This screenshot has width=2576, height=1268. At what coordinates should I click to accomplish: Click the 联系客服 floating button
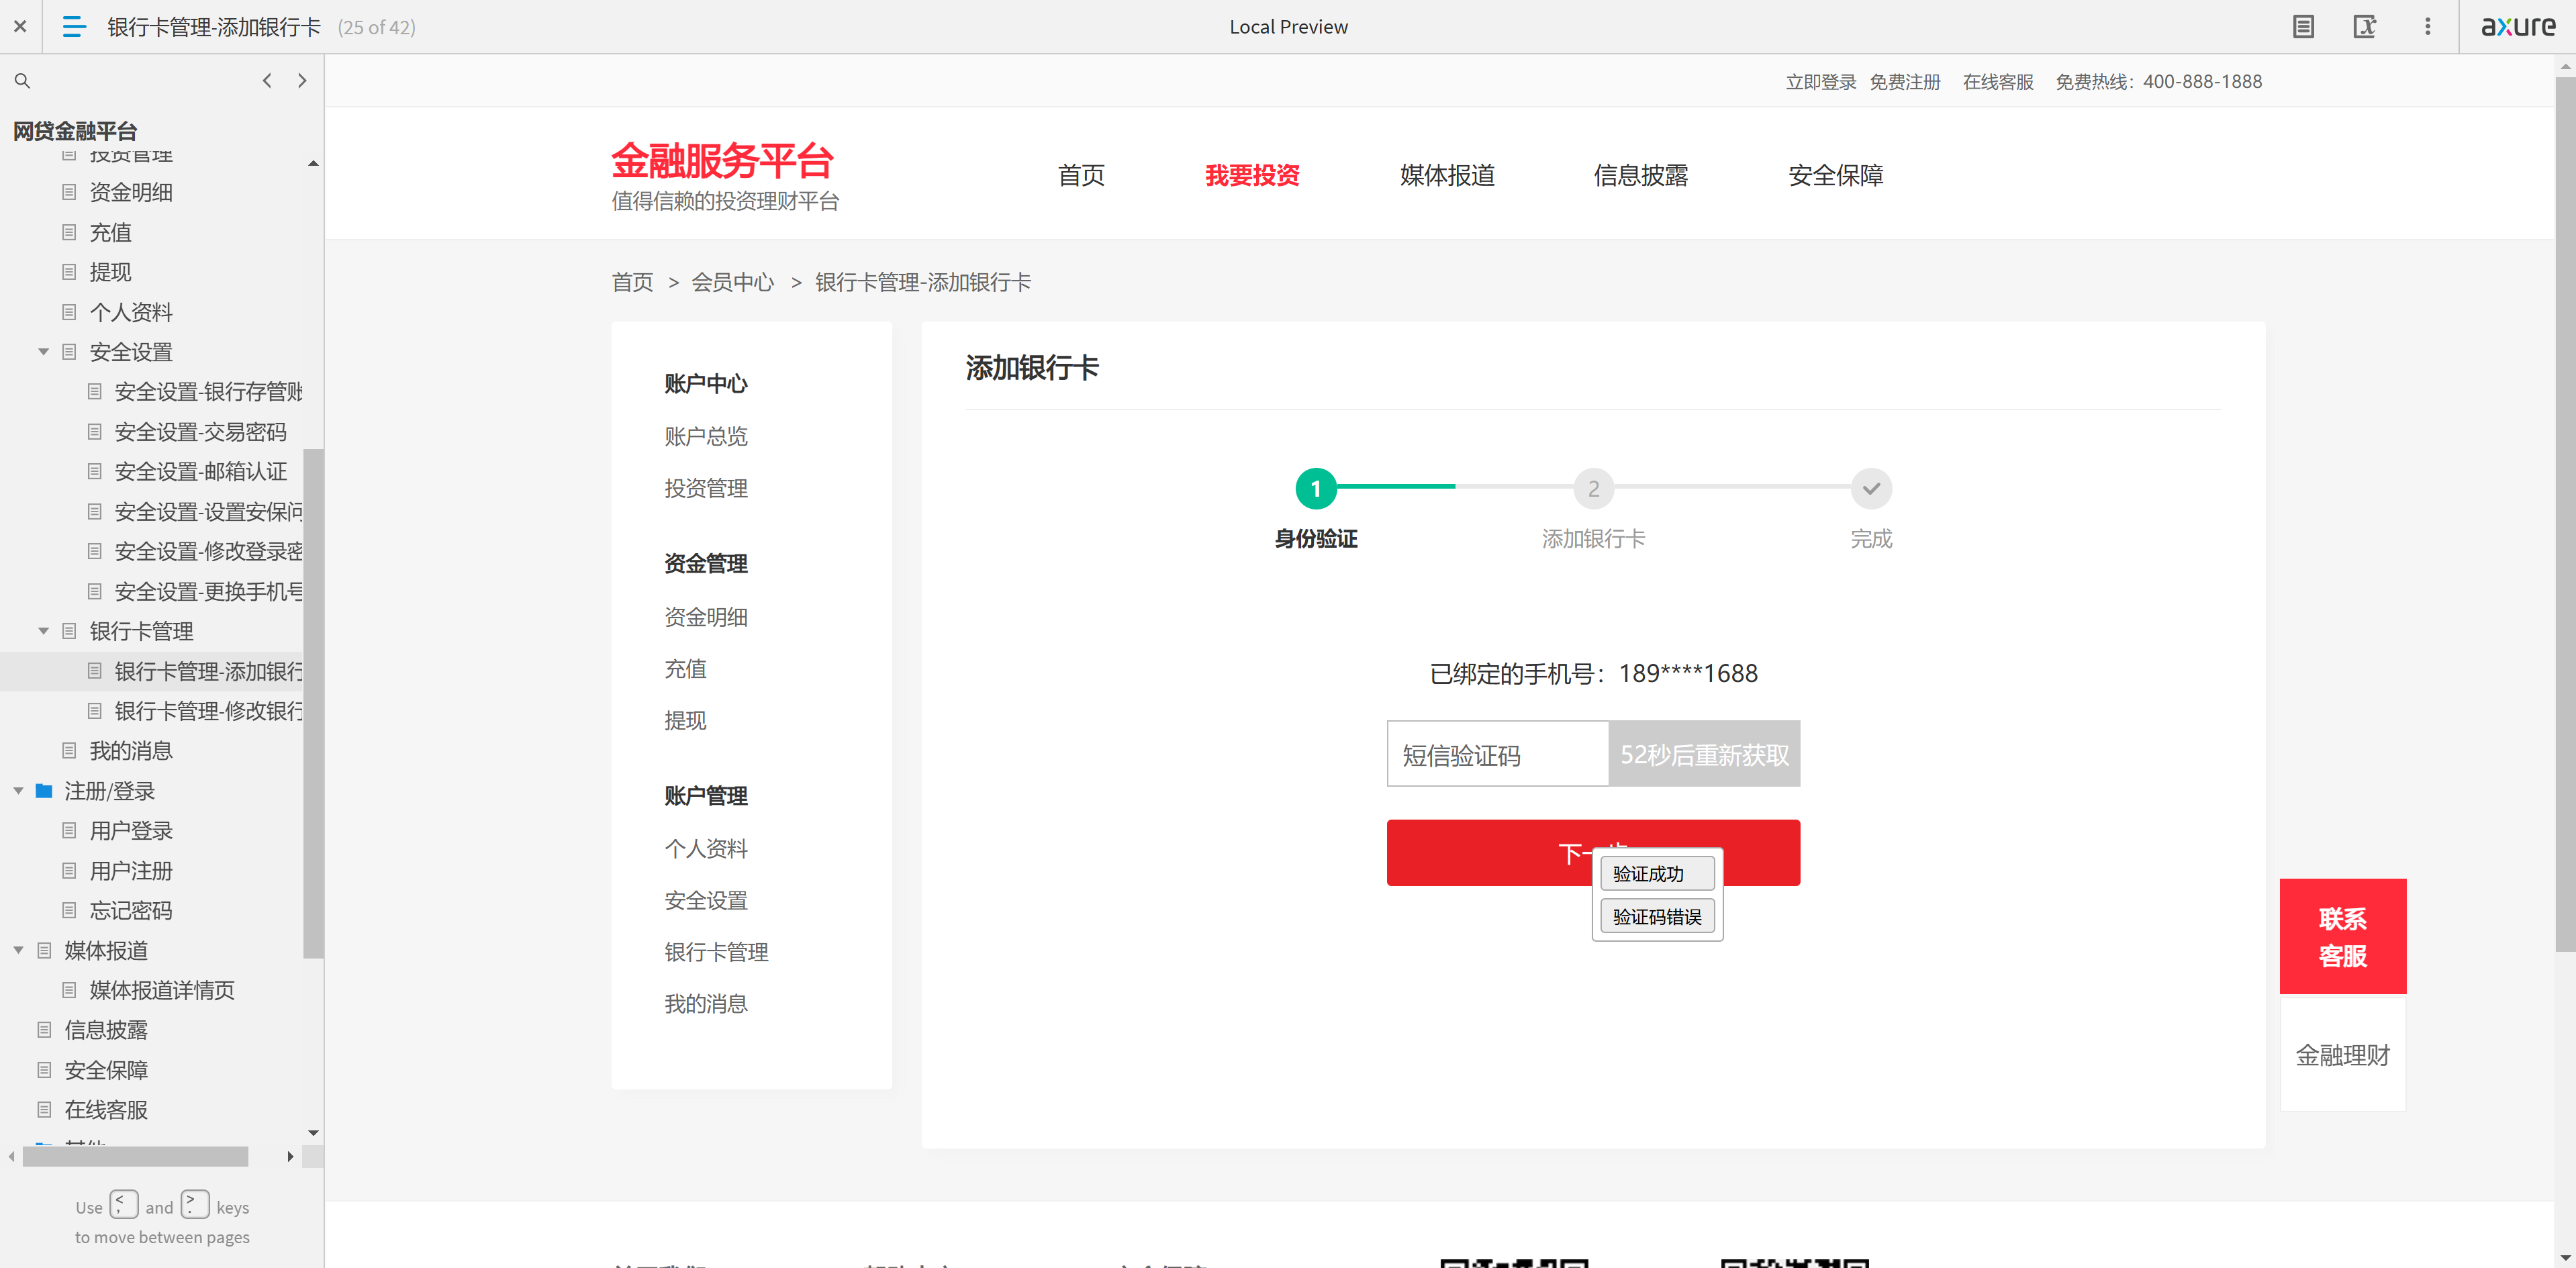(2342, 937)
